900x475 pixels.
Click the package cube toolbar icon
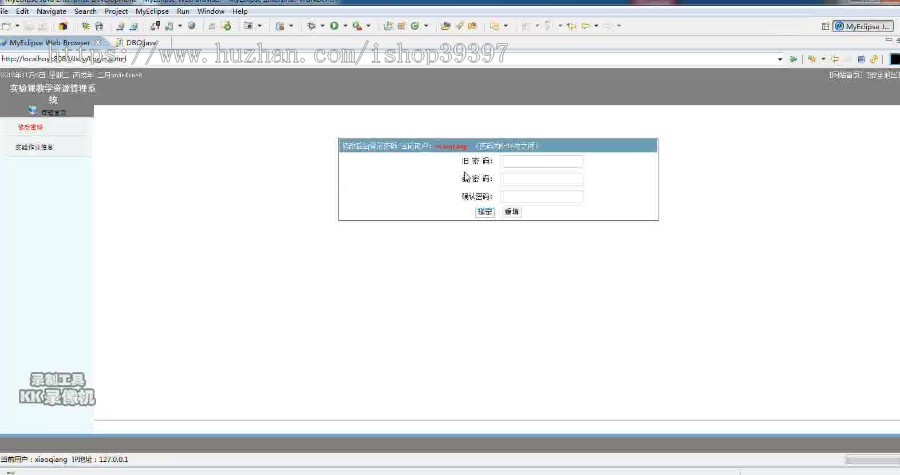click(x=63, y=26)
